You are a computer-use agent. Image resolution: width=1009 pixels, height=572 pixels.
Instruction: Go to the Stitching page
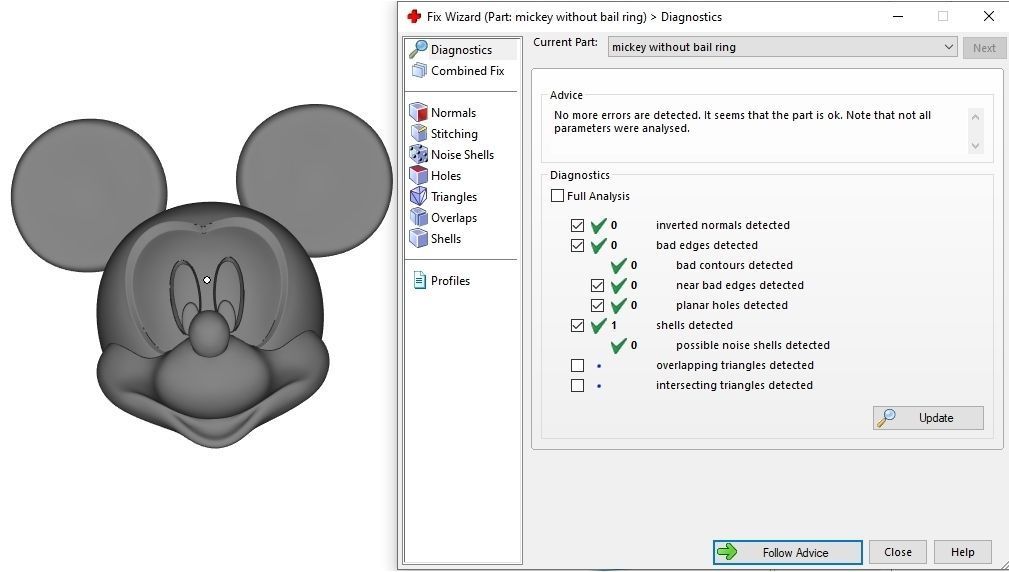(454, 134)
